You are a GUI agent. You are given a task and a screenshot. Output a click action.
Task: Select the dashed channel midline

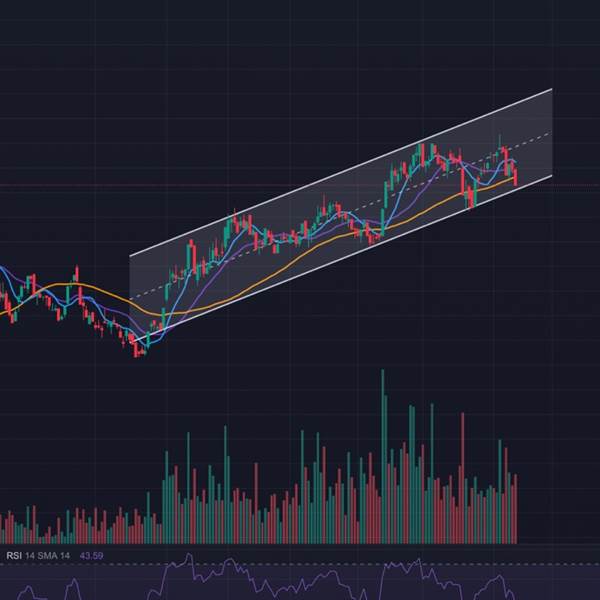tap(341, 216)
